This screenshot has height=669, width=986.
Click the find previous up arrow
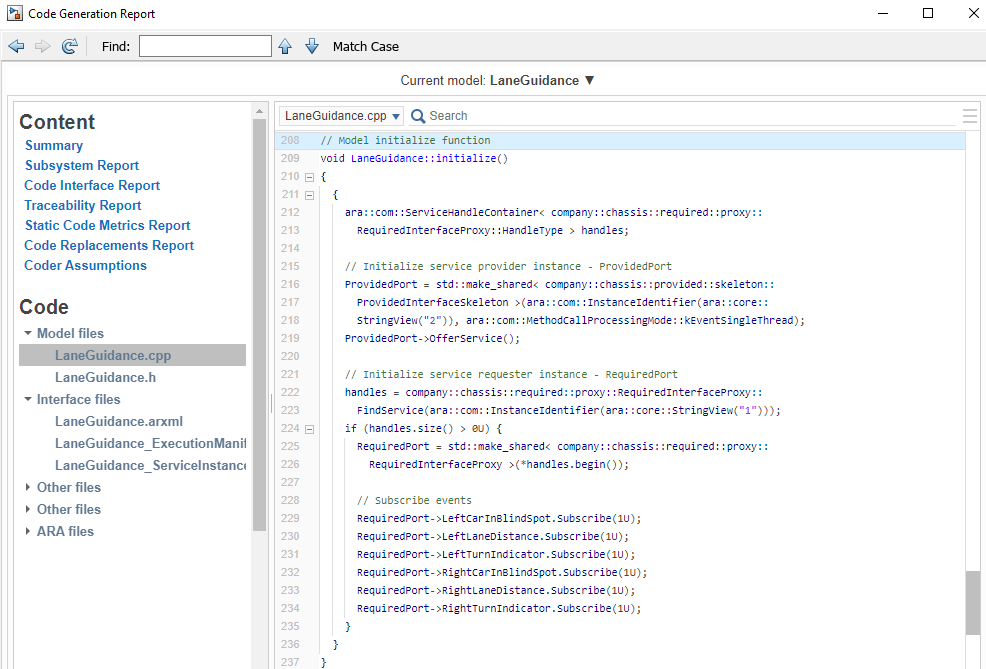click(285, 46)
